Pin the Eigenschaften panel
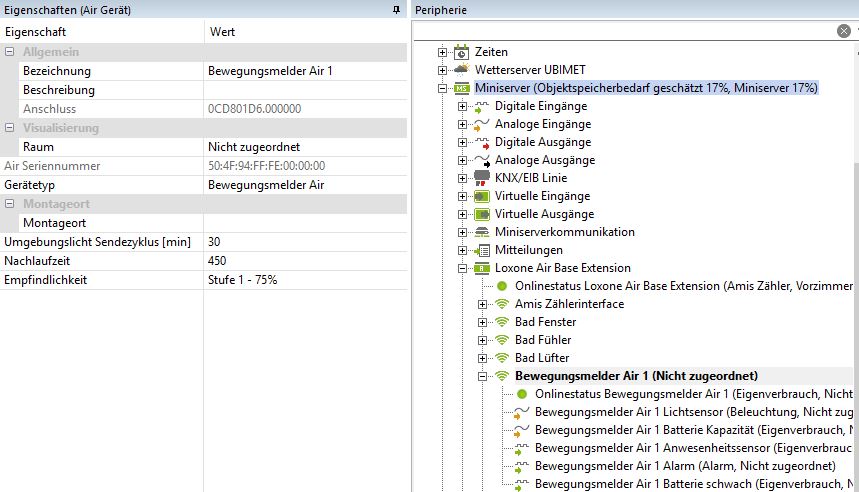Image resolution: width=859 pixels, height=492 pixels. pyautogui.click(x=396, y=10)
